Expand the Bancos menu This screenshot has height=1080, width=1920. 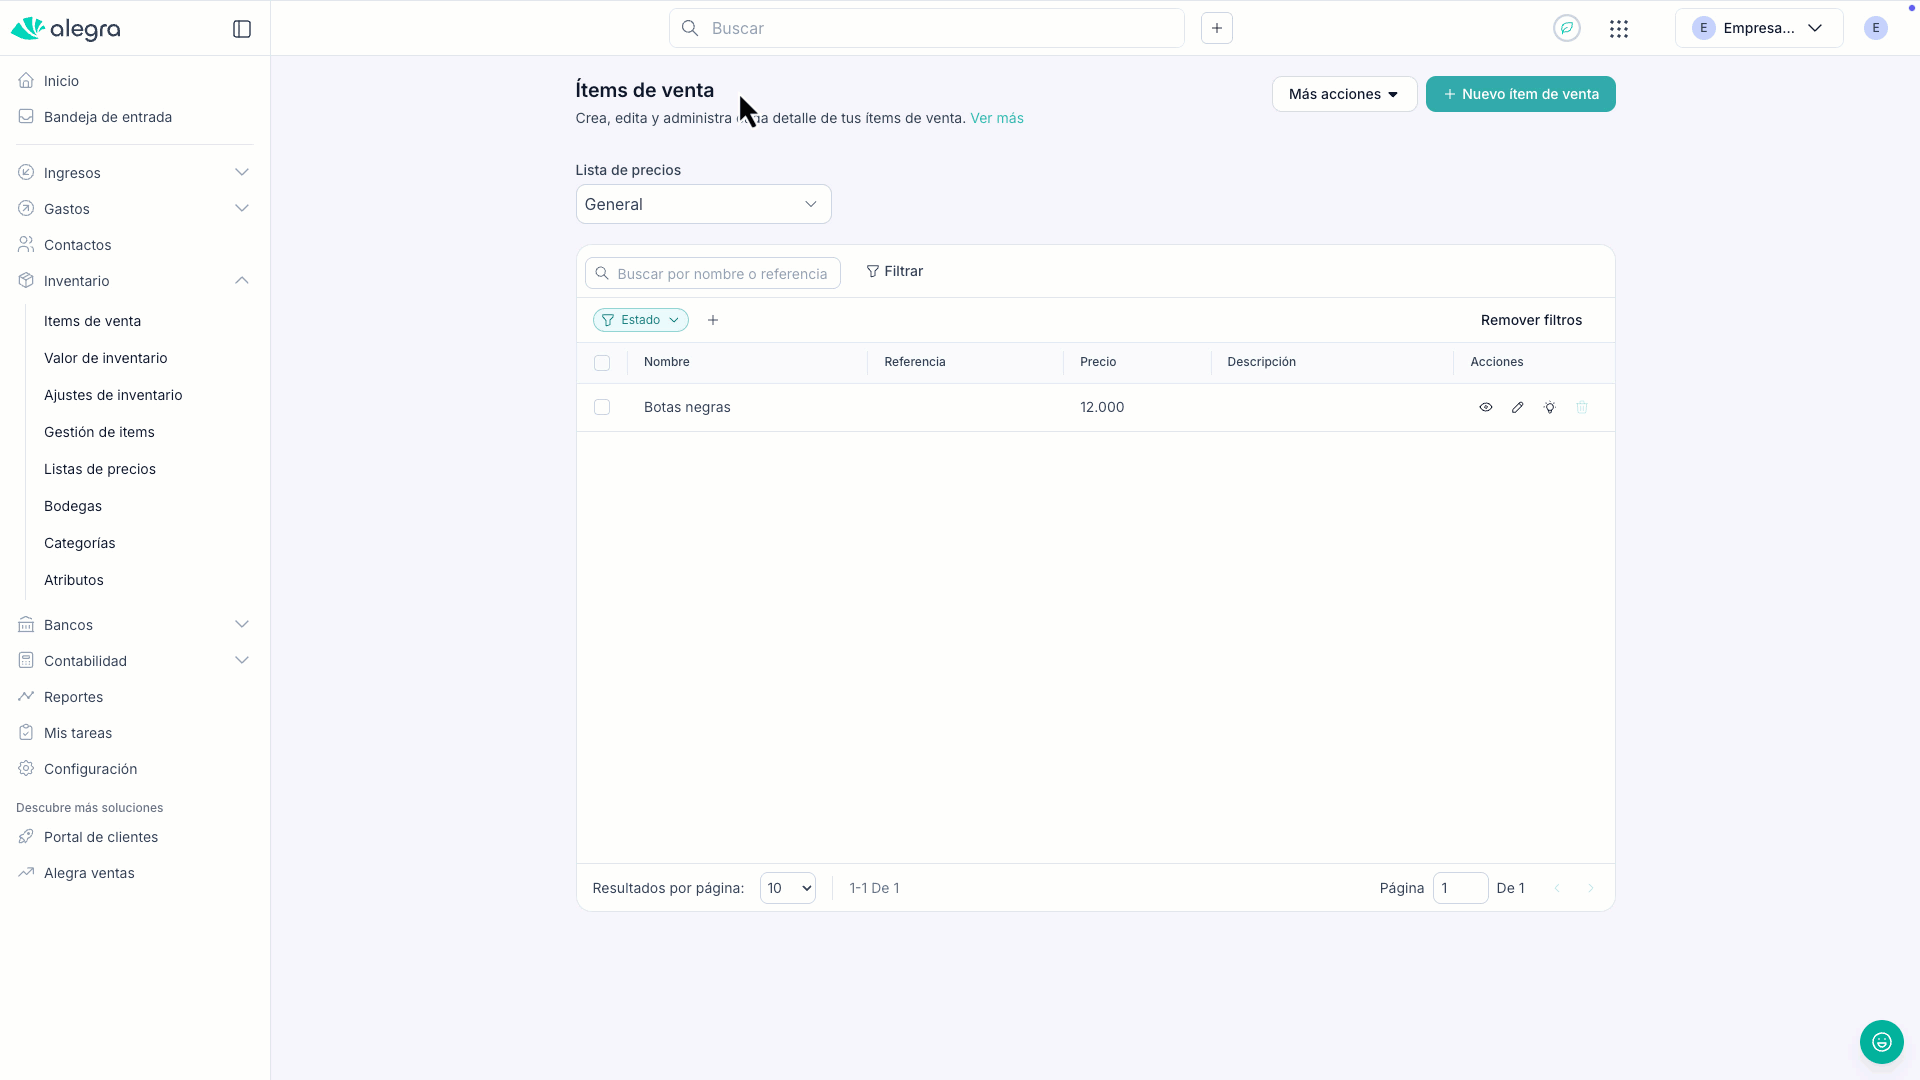pyautogui.click(x=134, y=625)
